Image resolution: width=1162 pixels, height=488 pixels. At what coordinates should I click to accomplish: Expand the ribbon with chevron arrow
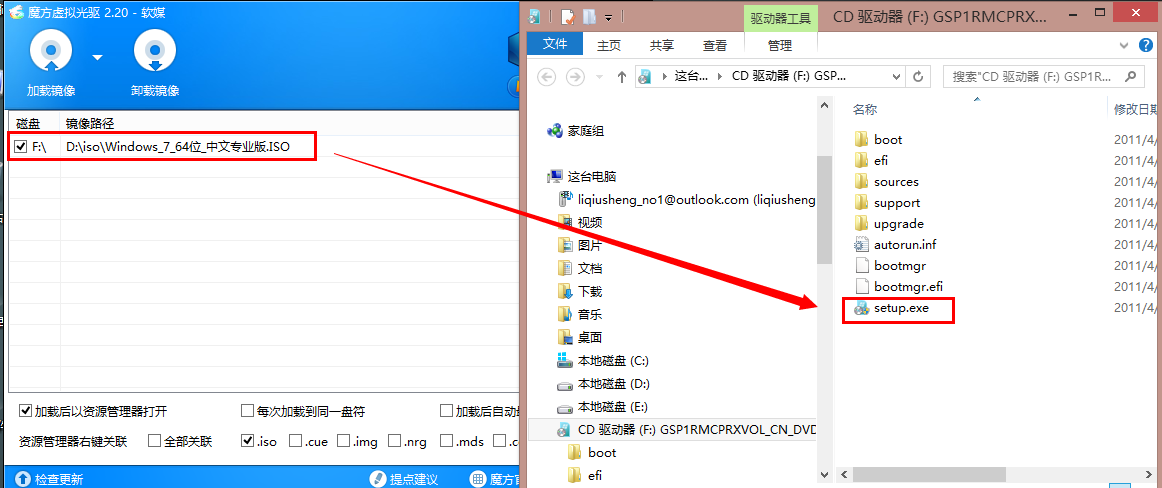pyautogui.click(x=1123, y=45)
